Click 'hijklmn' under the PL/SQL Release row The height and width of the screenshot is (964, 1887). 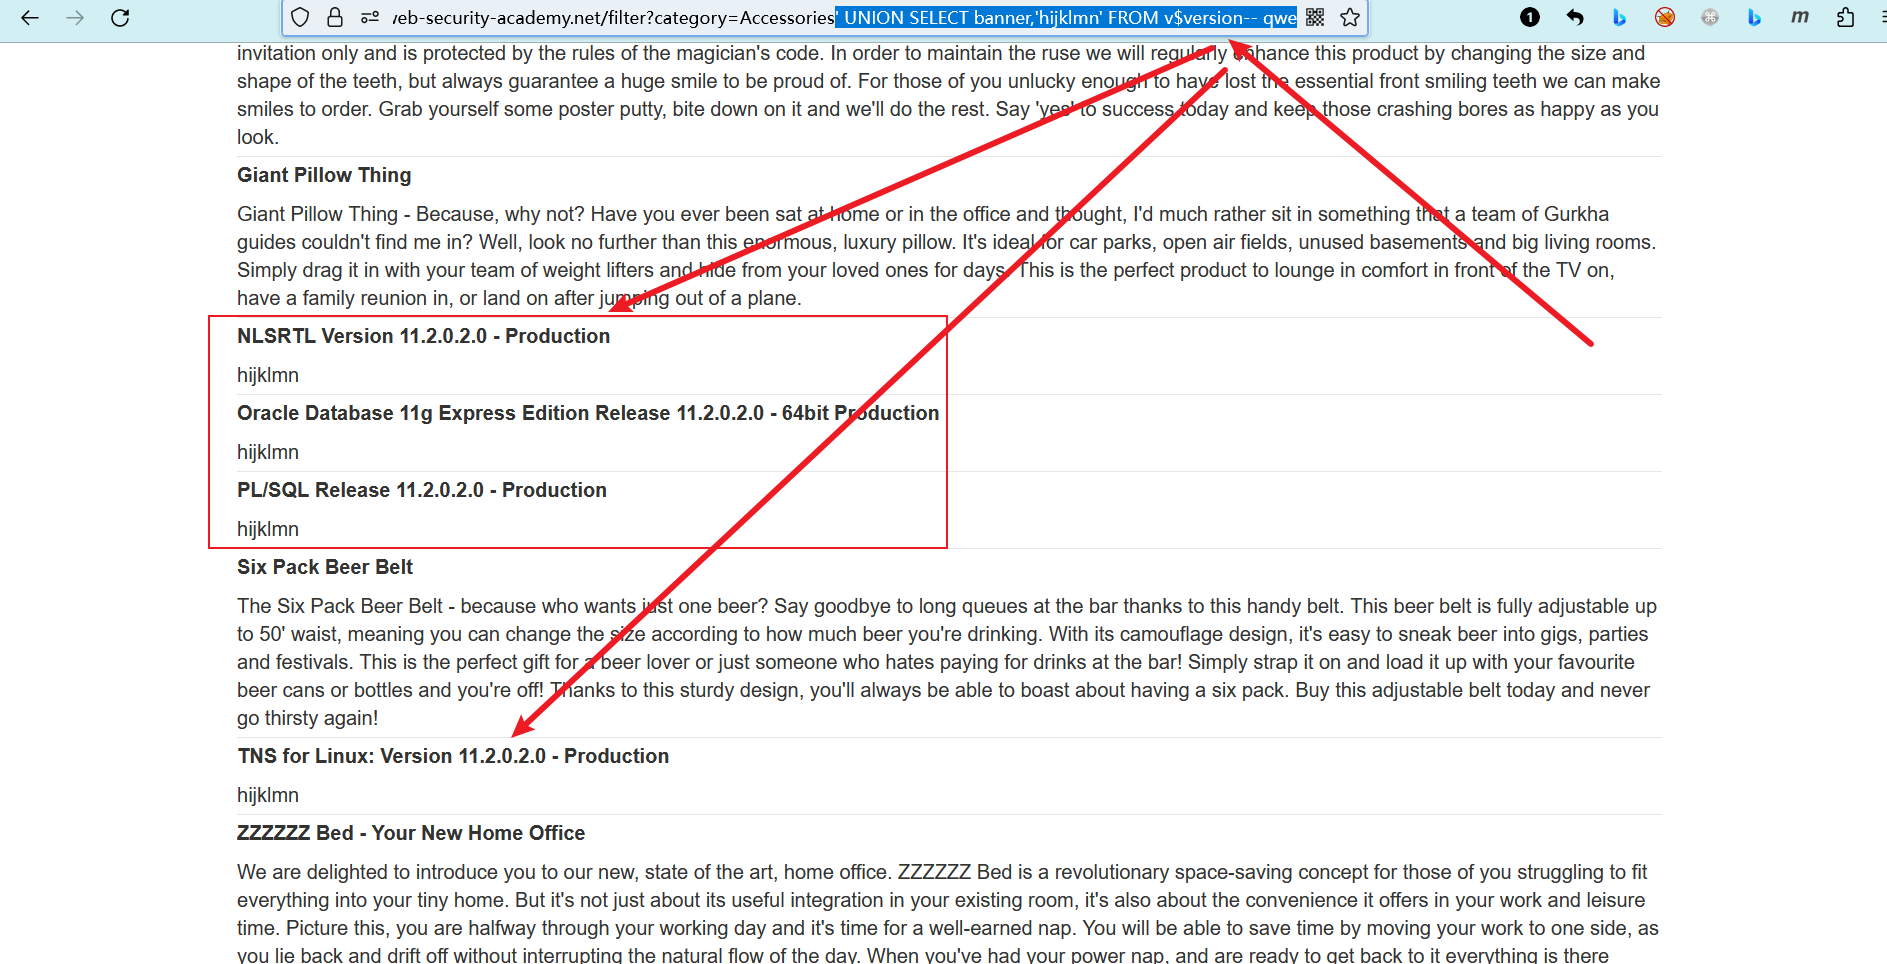(268, 529)
